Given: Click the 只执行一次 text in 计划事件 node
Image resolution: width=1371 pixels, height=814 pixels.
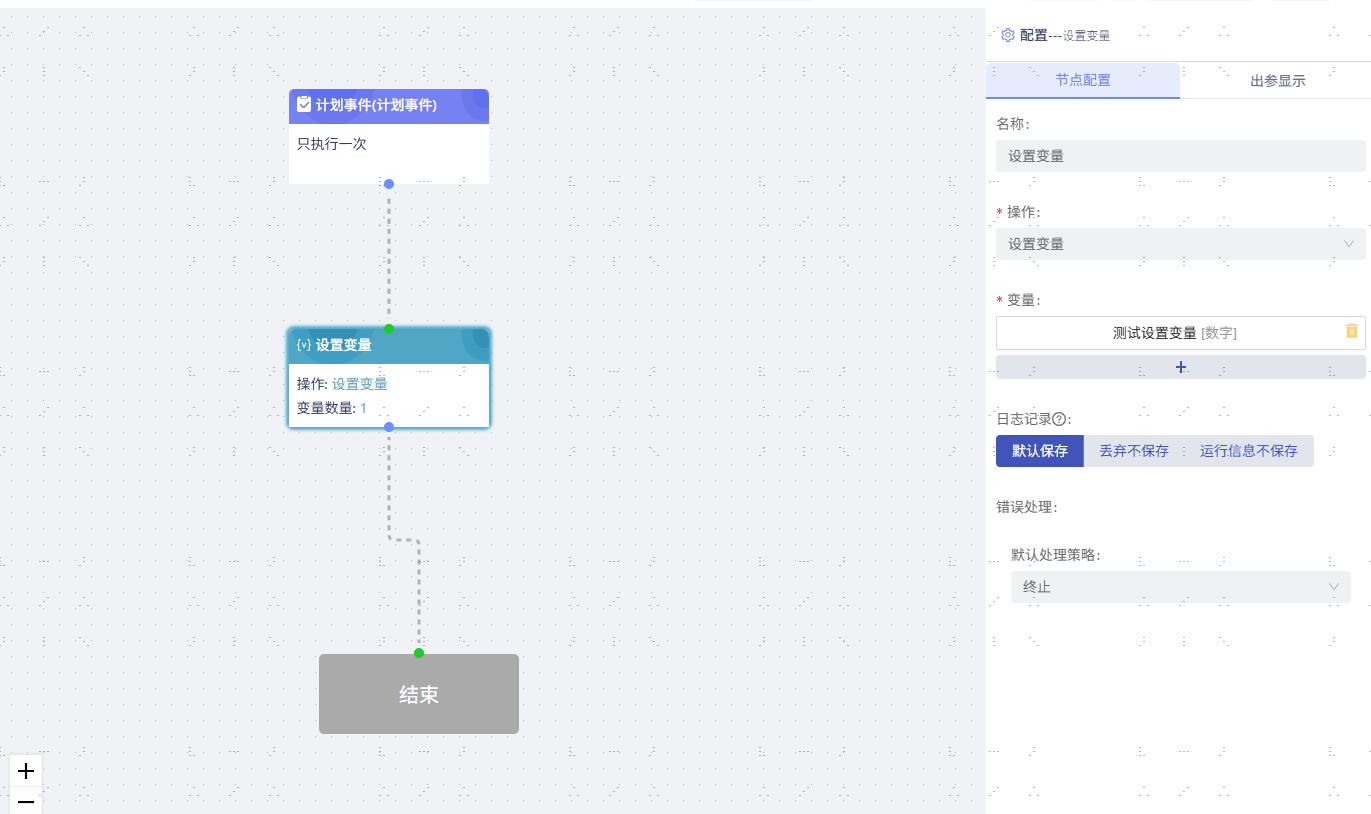Looking at the screenshot, I should pos(332,144).
